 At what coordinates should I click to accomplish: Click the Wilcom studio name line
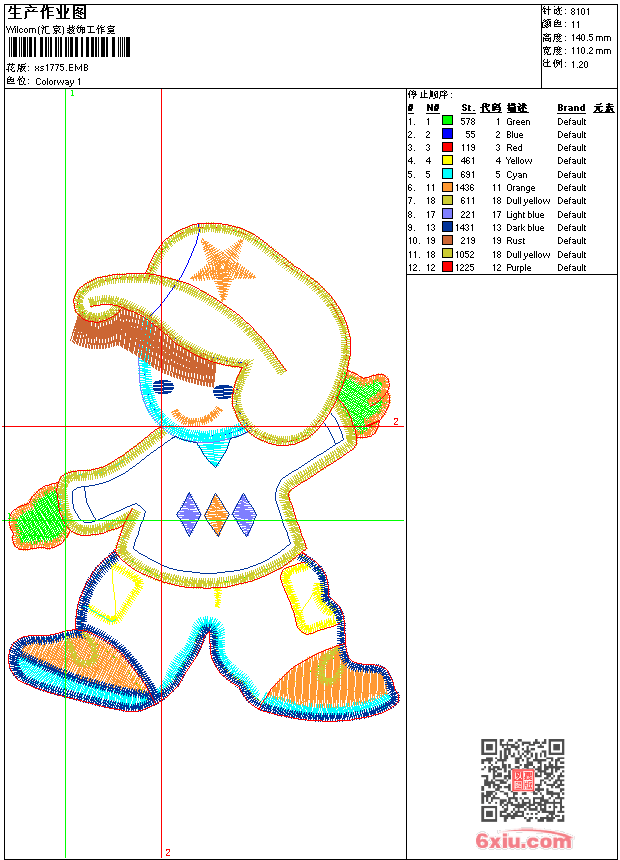tap(61, 30)
